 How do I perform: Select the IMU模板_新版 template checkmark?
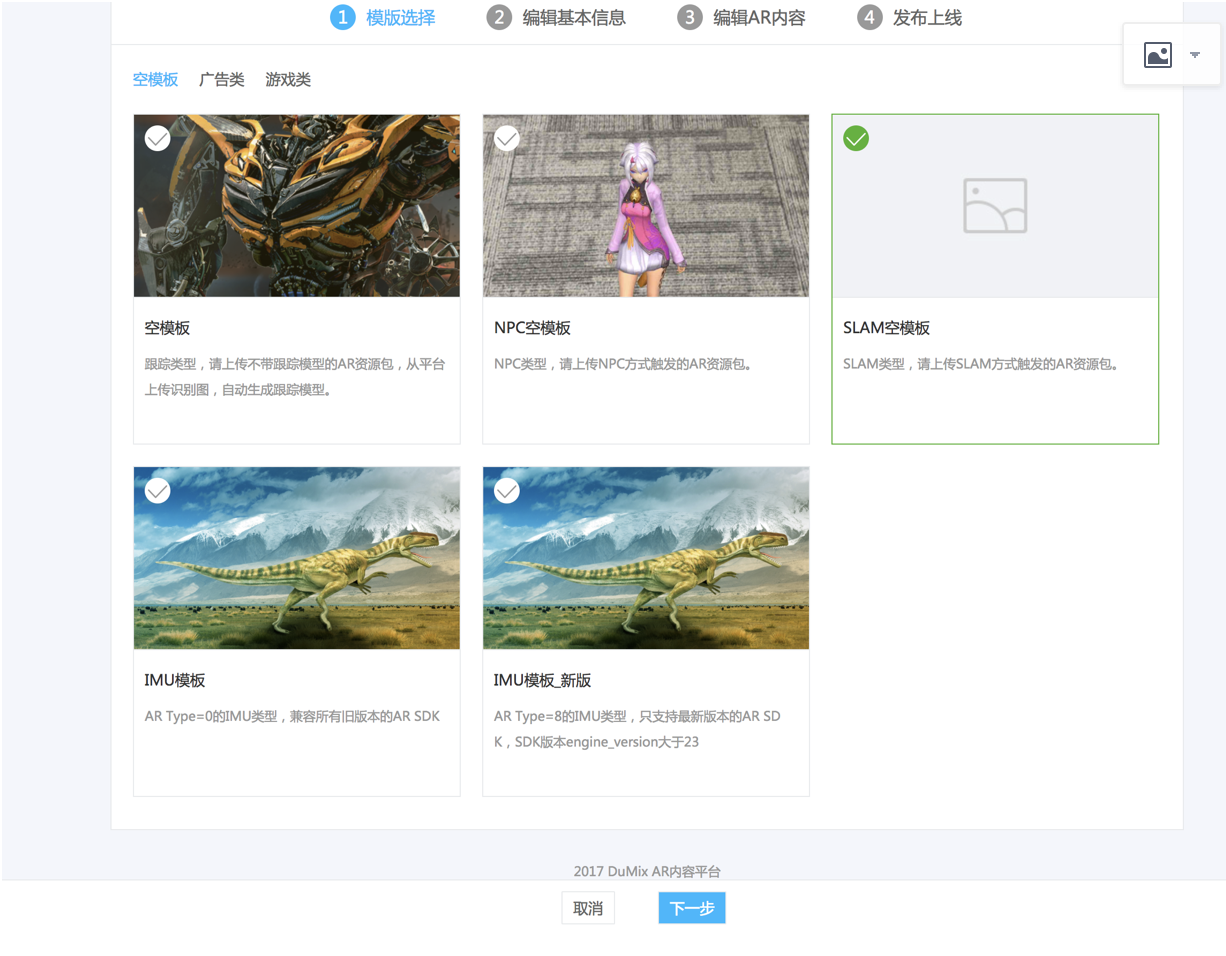coord(507,490)
